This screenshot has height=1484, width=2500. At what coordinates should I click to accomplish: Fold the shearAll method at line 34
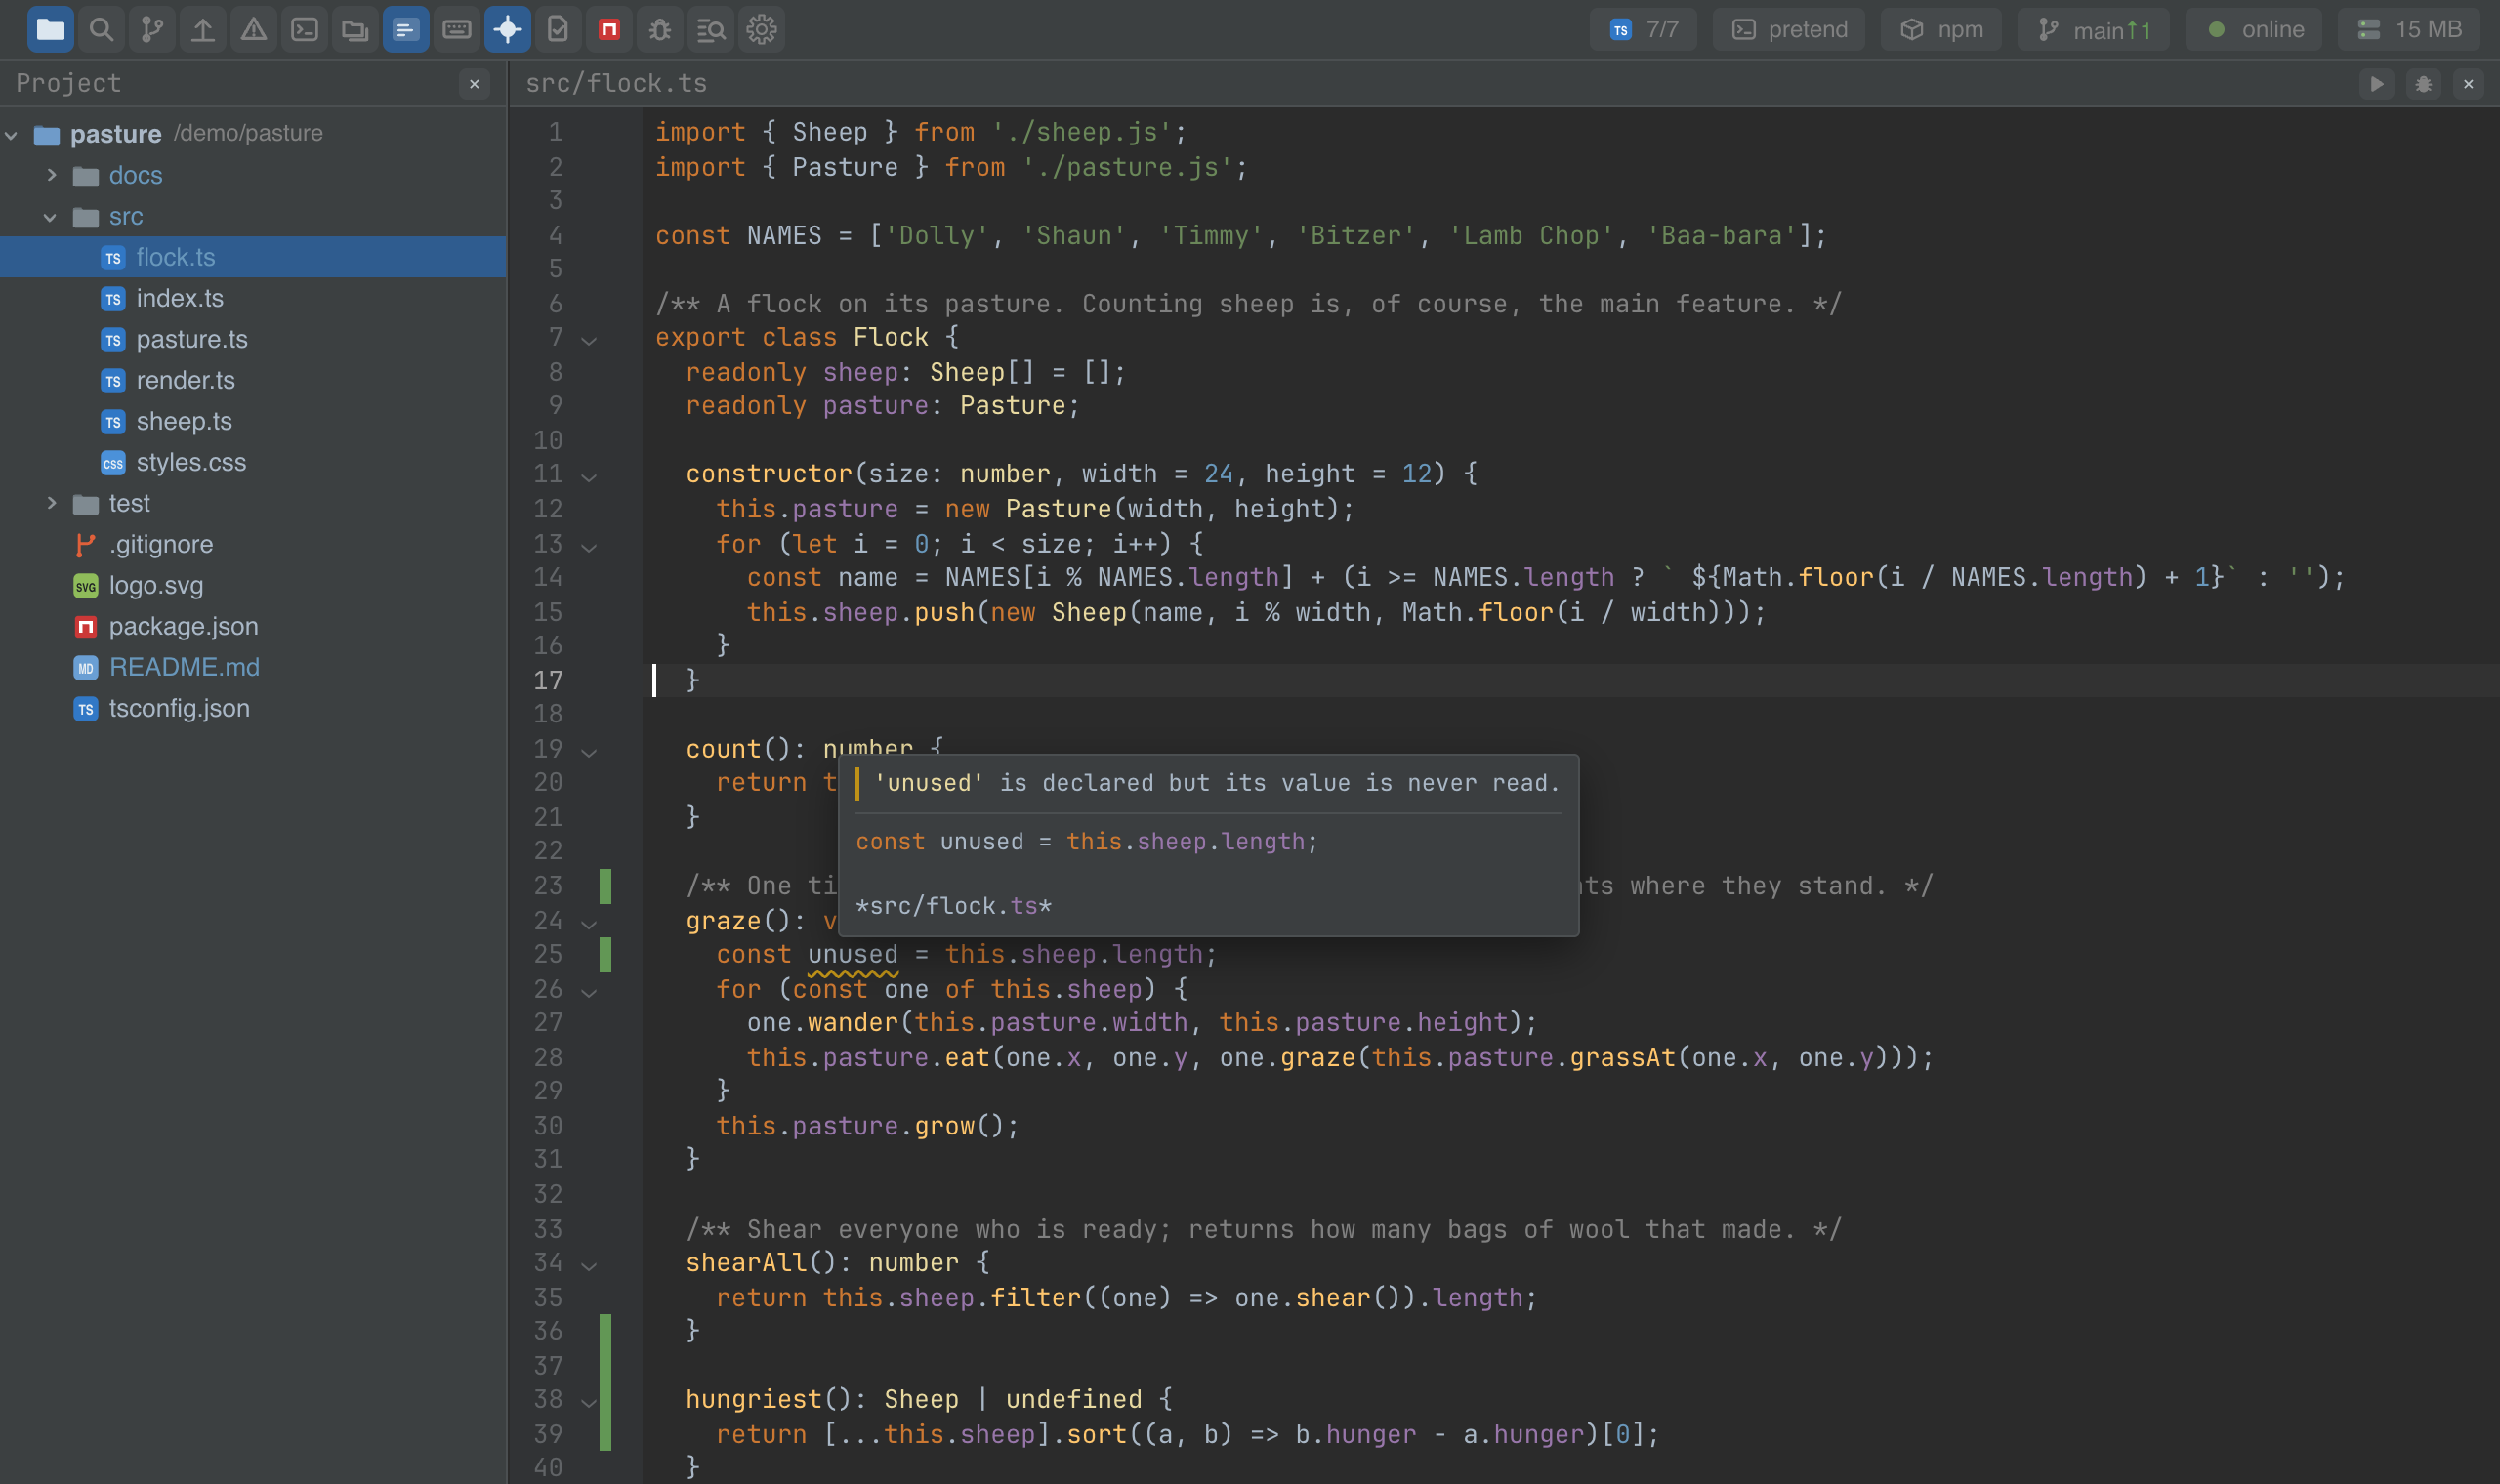(x=589, y=1266)
